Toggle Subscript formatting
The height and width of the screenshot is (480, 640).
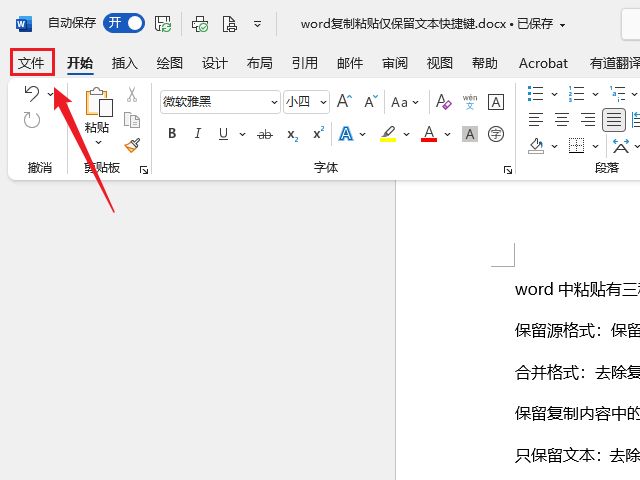pyautogui.click(x=292, y=135)
